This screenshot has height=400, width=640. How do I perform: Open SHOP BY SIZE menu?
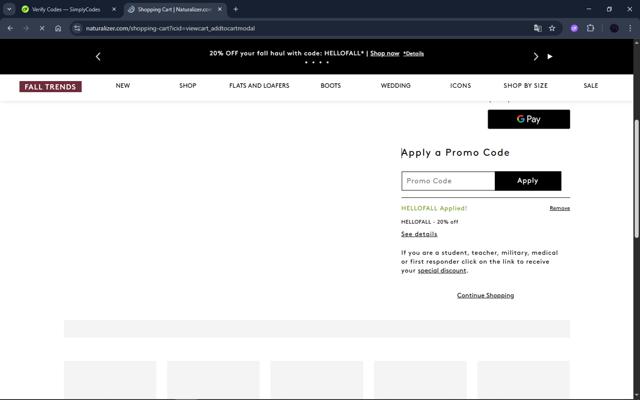point(525,86)
